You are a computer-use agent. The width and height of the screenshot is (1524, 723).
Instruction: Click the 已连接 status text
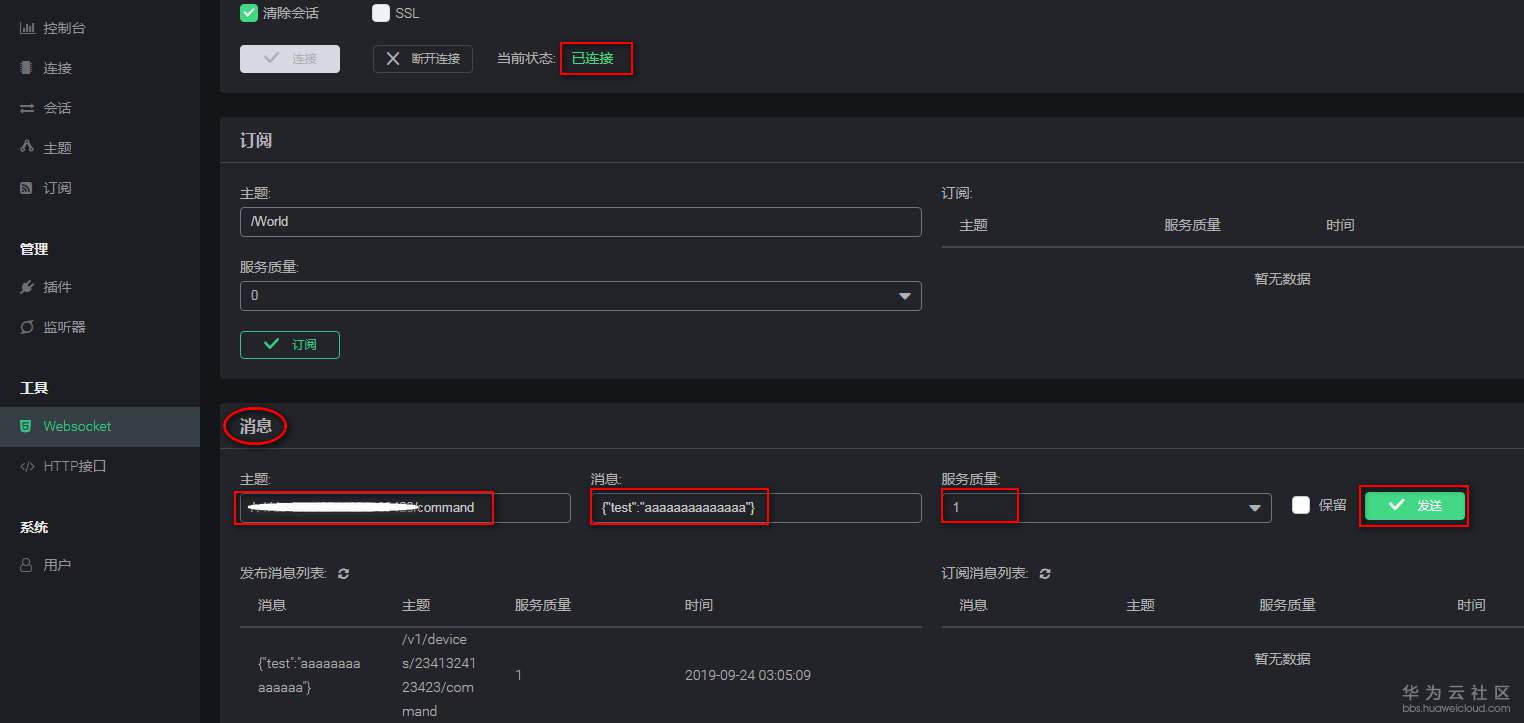coord(593,59)
